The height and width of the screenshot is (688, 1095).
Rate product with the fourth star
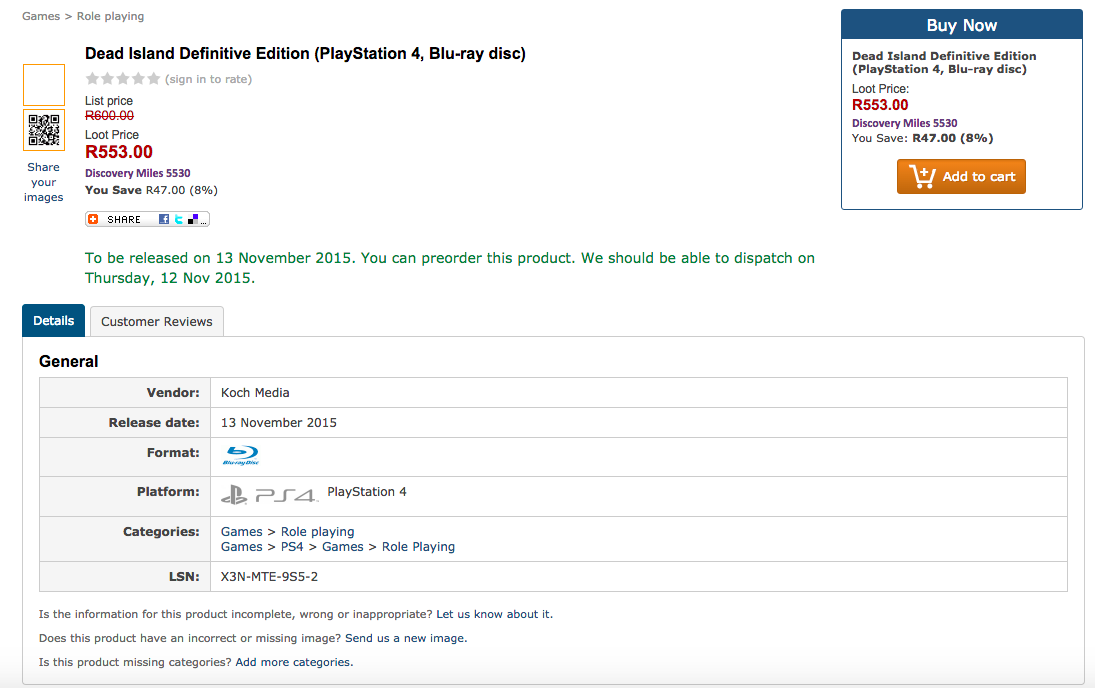pyautogui.click(x=138, y=79)
